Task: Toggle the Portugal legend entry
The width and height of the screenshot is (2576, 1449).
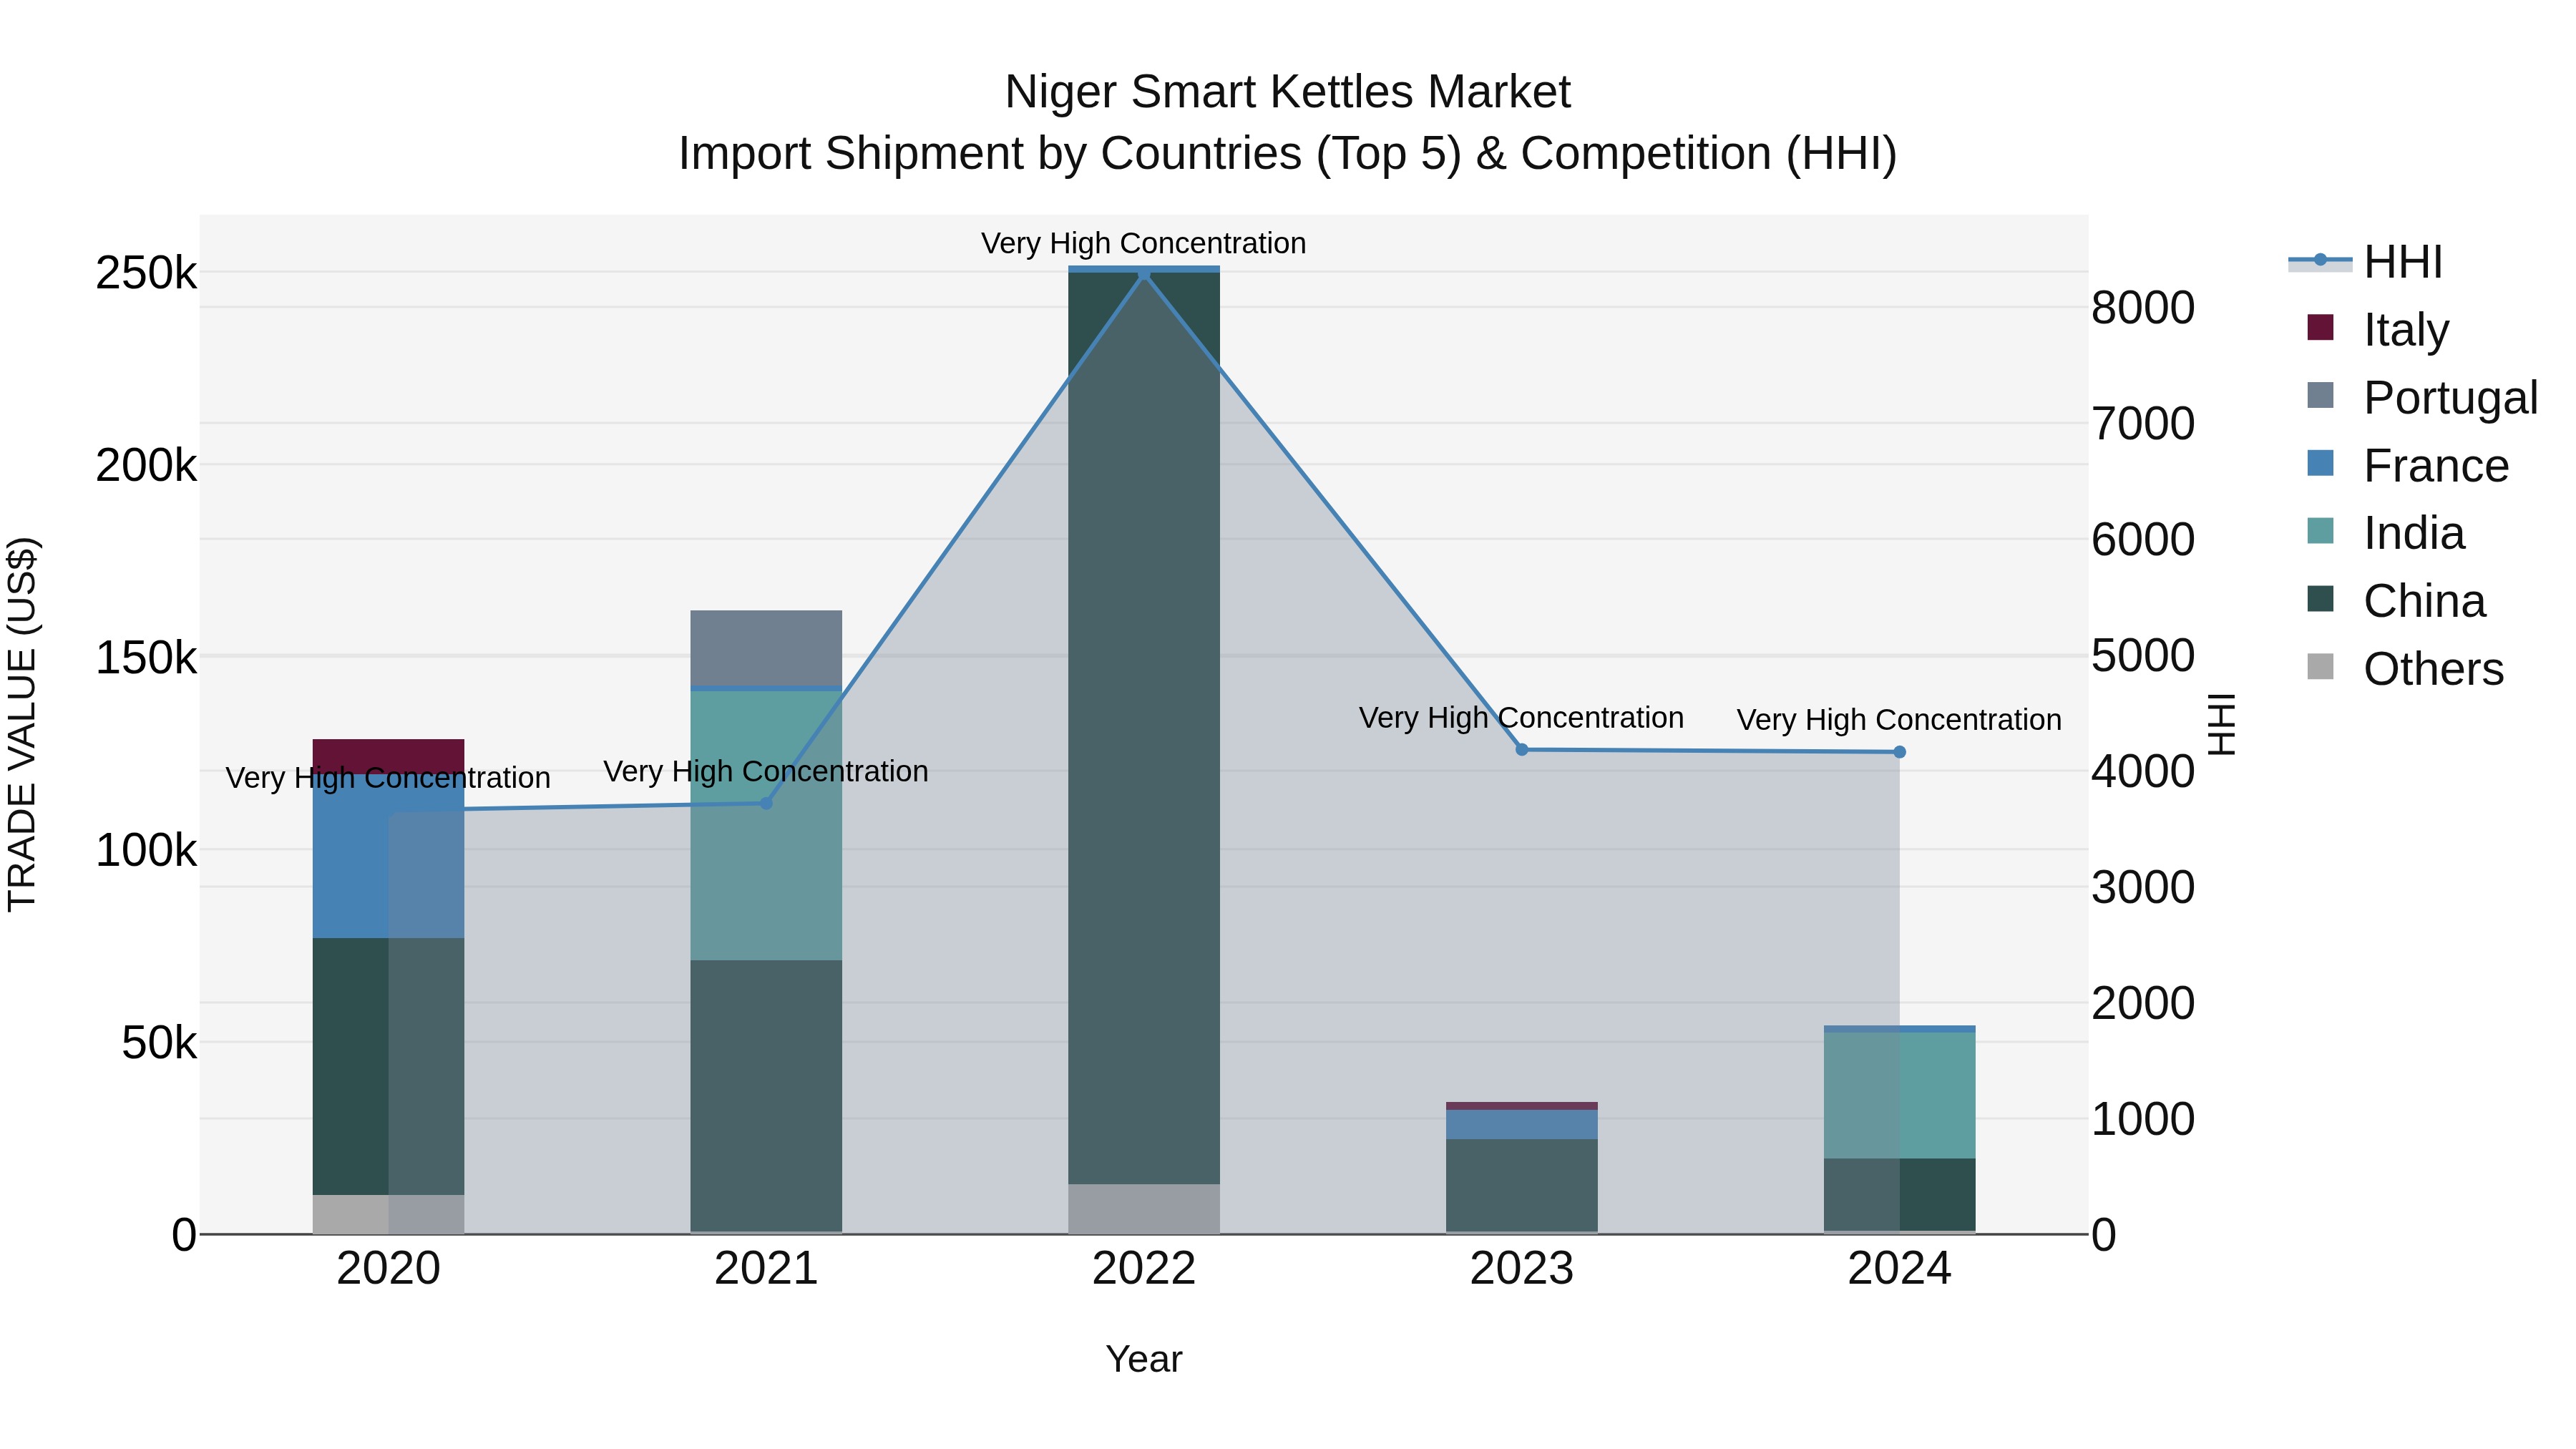Action: [x=2422, y=397]
